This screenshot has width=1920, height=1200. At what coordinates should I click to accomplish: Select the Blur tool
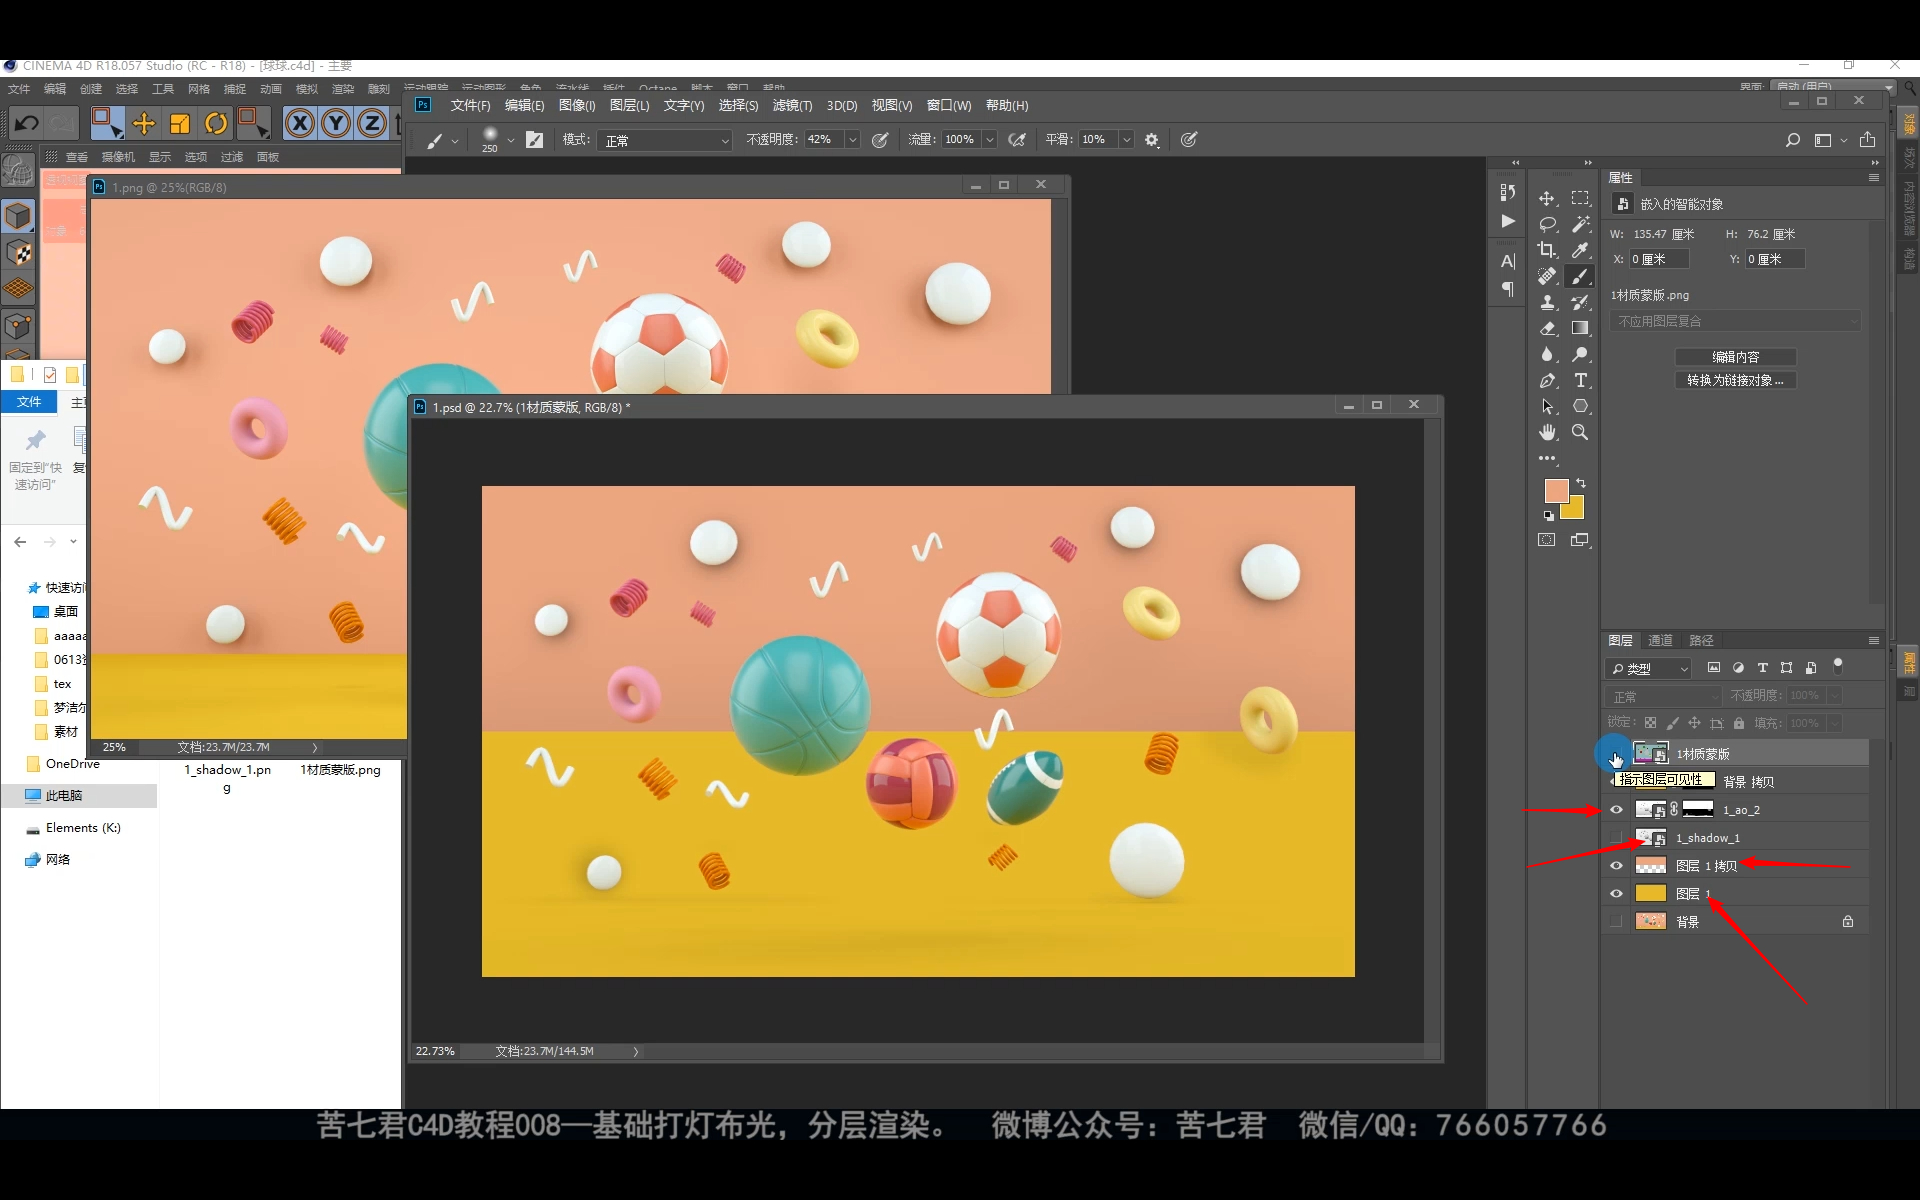click(x=1547, y=354)
